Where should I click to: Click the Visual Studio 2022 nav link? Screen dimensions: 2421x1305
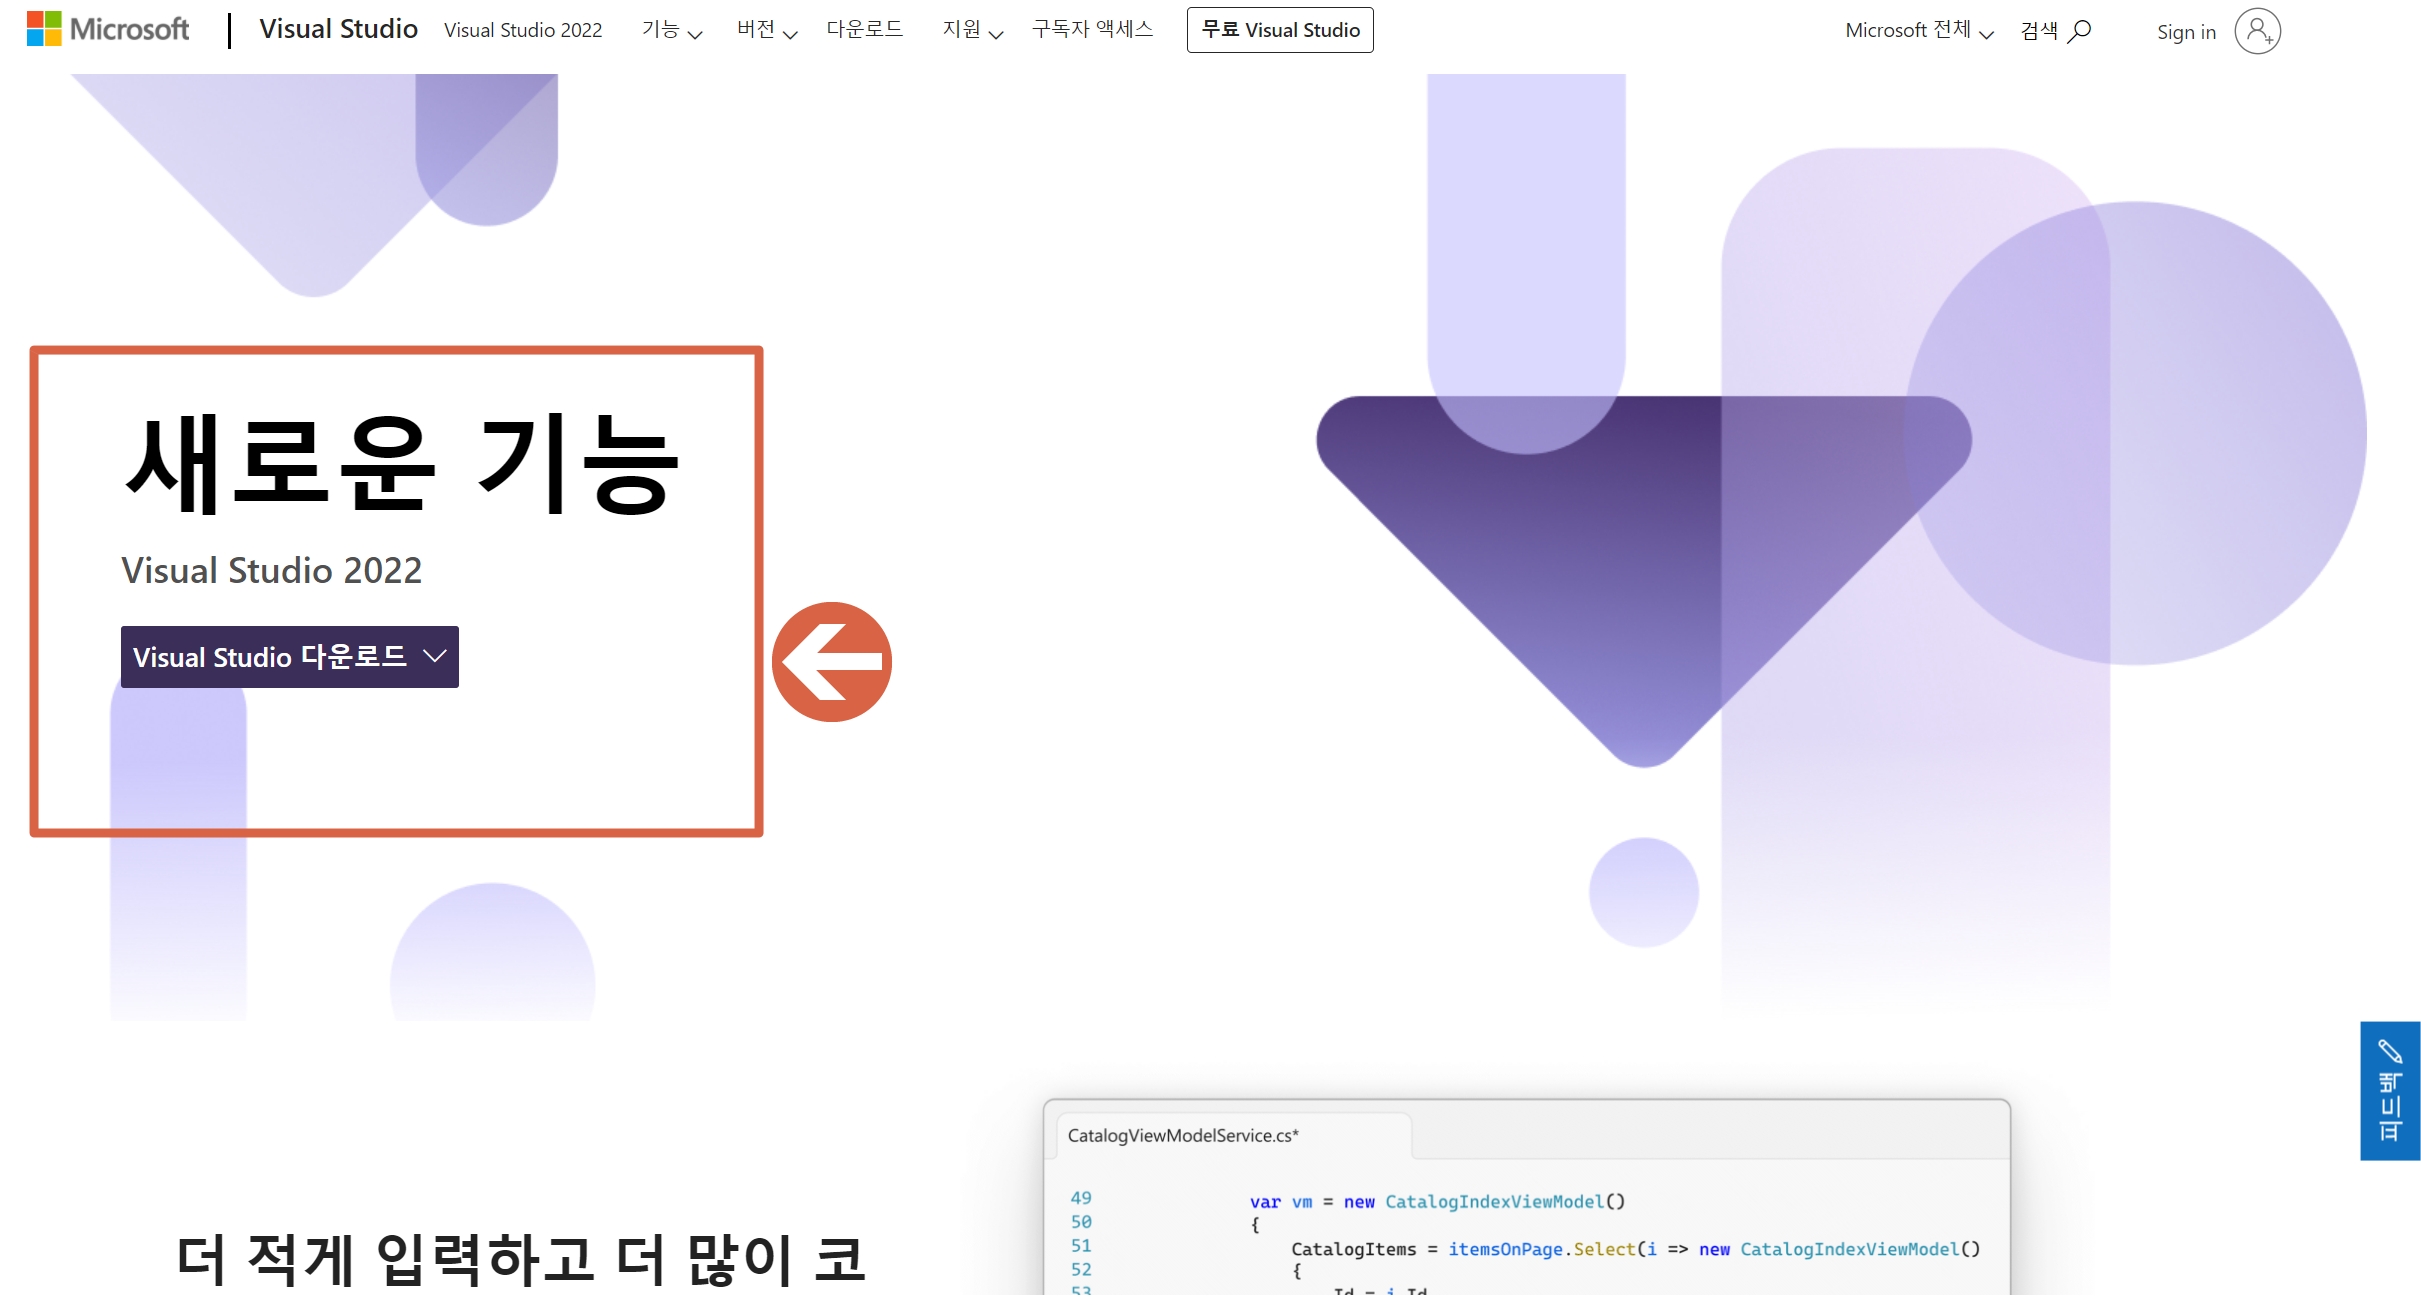523,30
